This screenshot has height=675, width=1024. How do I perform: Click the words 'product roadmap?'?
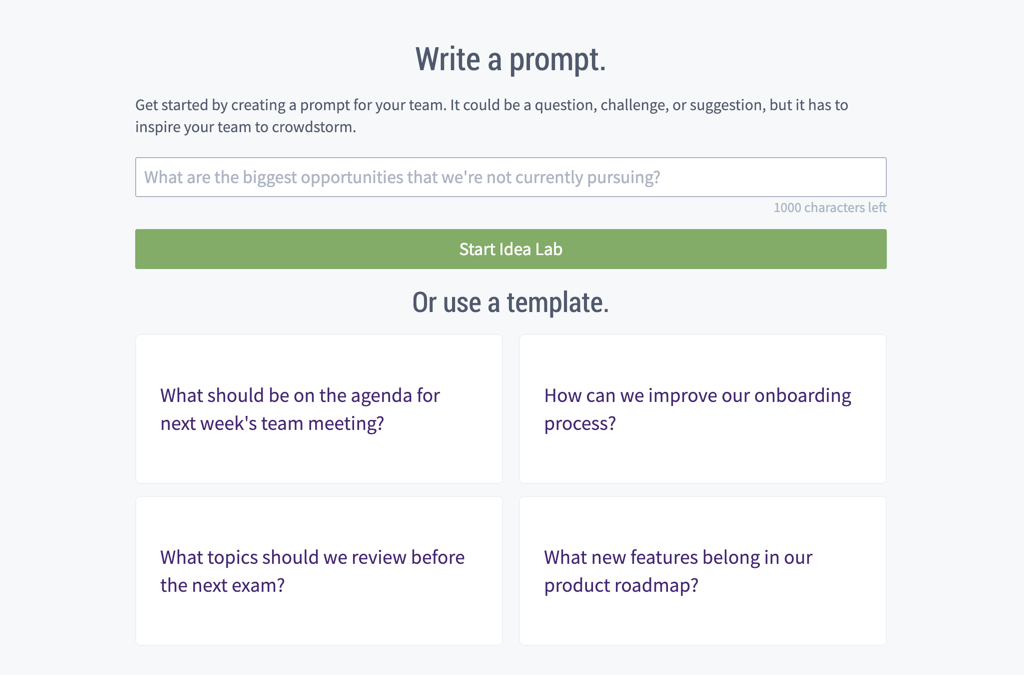point(621,586)
